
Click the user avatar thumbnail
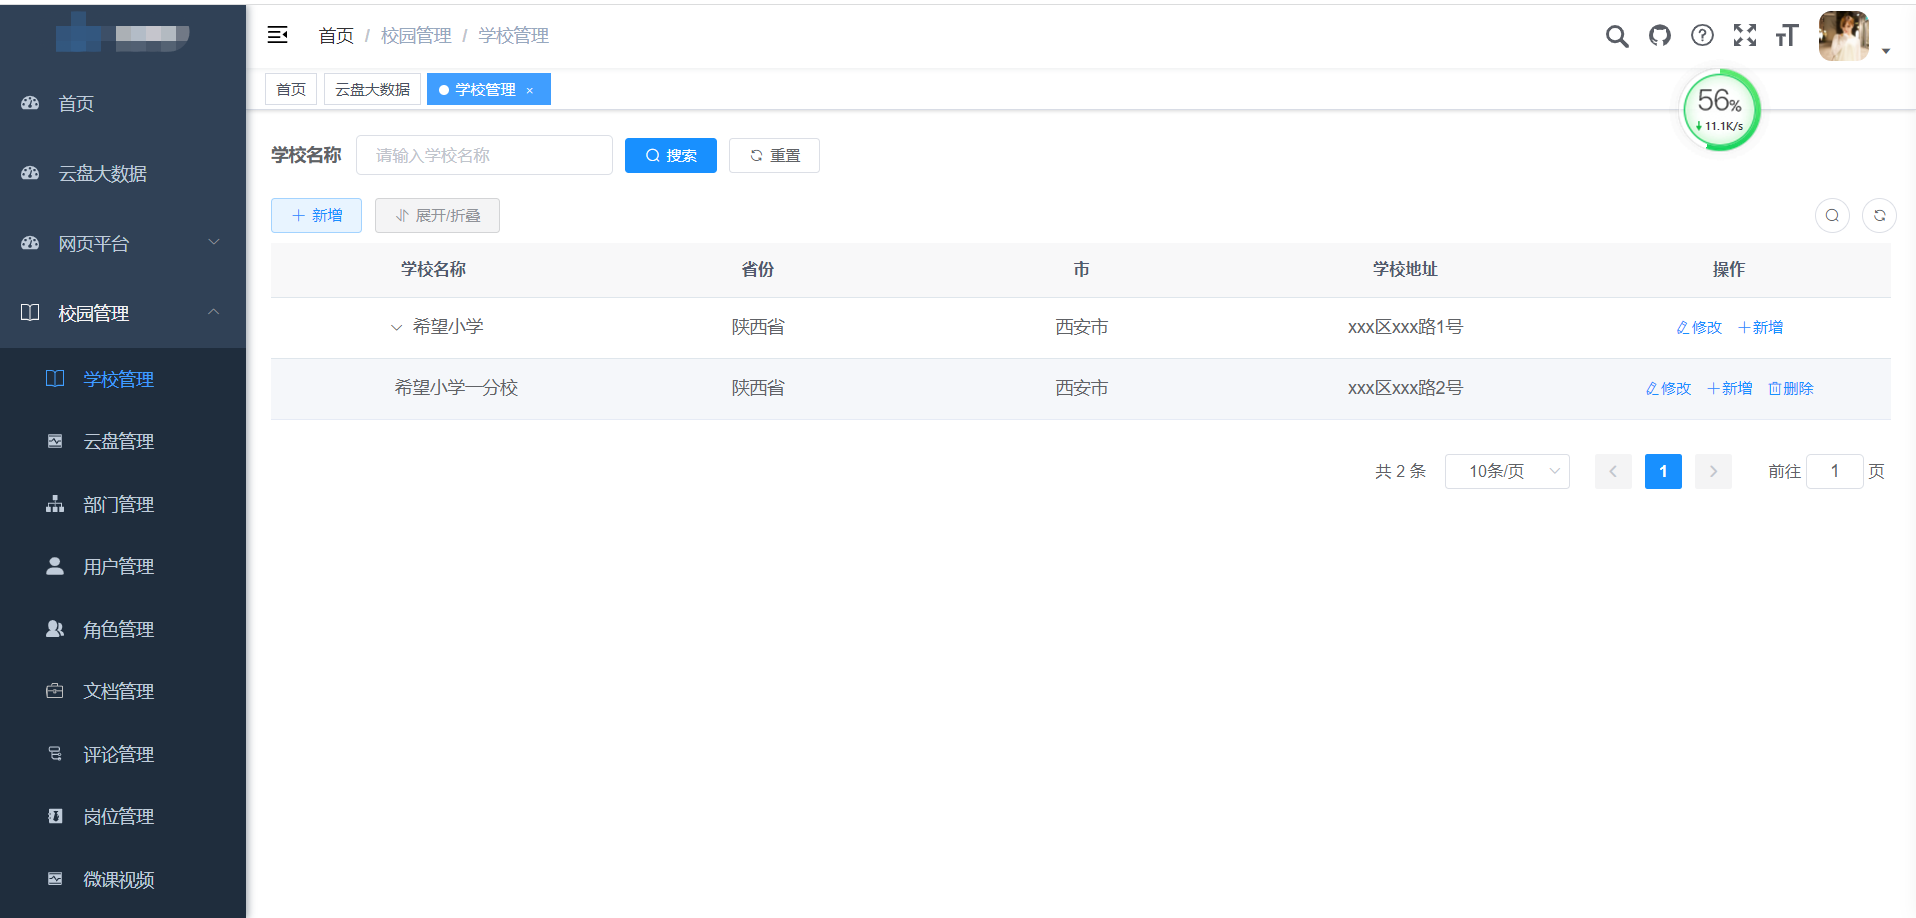click(1842, 36)
